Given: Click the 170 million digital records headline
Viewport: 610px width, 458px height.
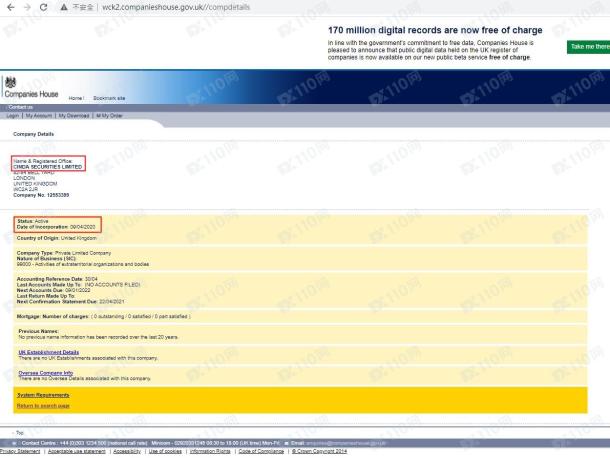Looking at the screenshot, I should click(x=435, y=30).
